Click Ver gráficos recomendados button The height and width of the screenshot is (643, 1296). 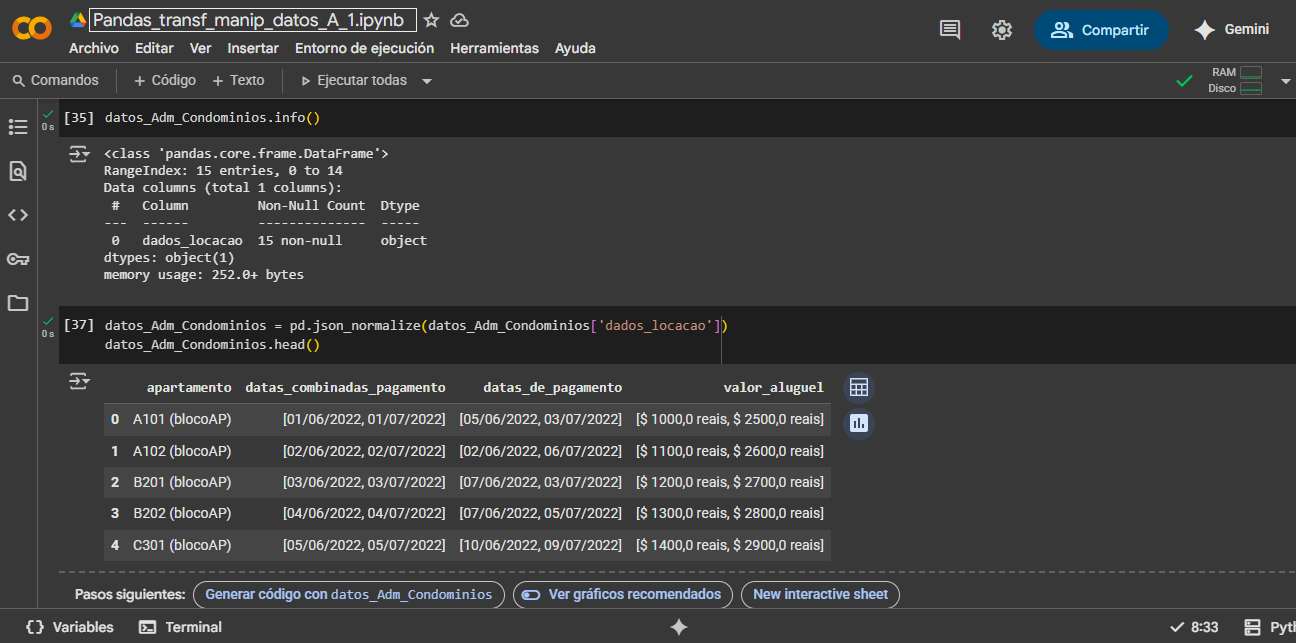[622, 595]
